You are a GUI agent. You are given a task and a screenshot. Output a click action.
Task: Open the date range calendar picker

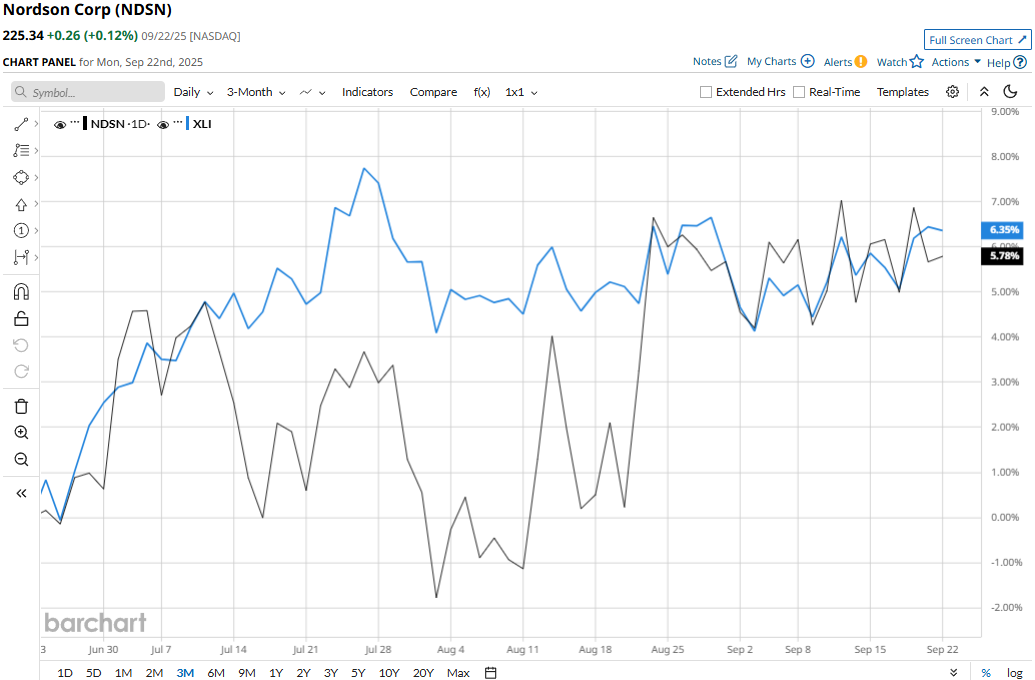pyautogui.click(x=490, y=672)
